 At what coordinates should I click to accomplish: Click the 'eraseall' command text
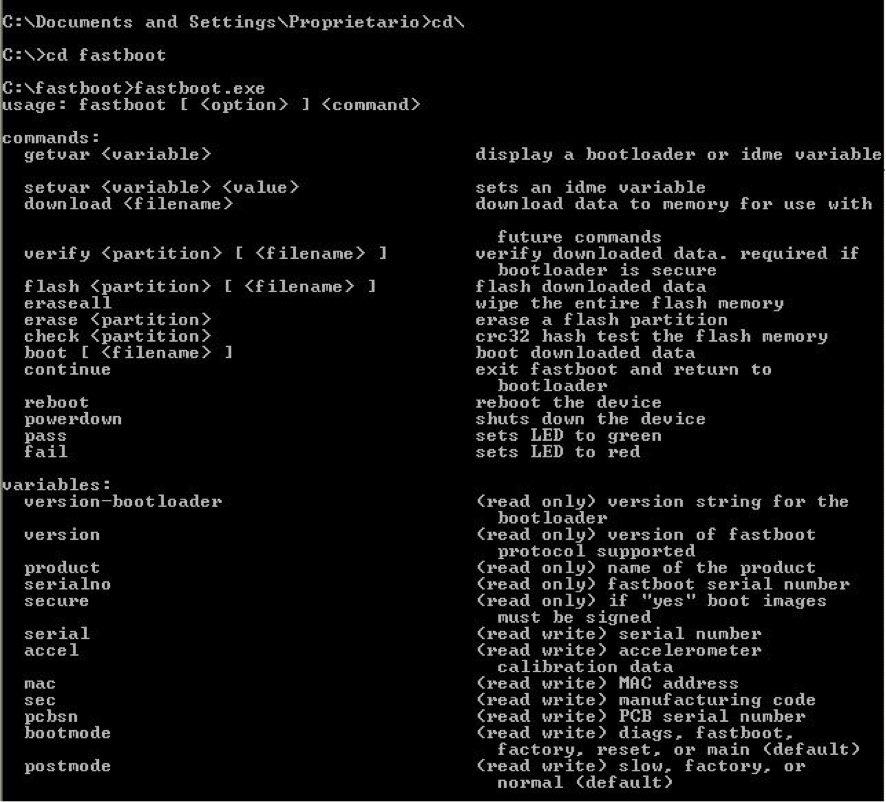[x=68, y=303]
